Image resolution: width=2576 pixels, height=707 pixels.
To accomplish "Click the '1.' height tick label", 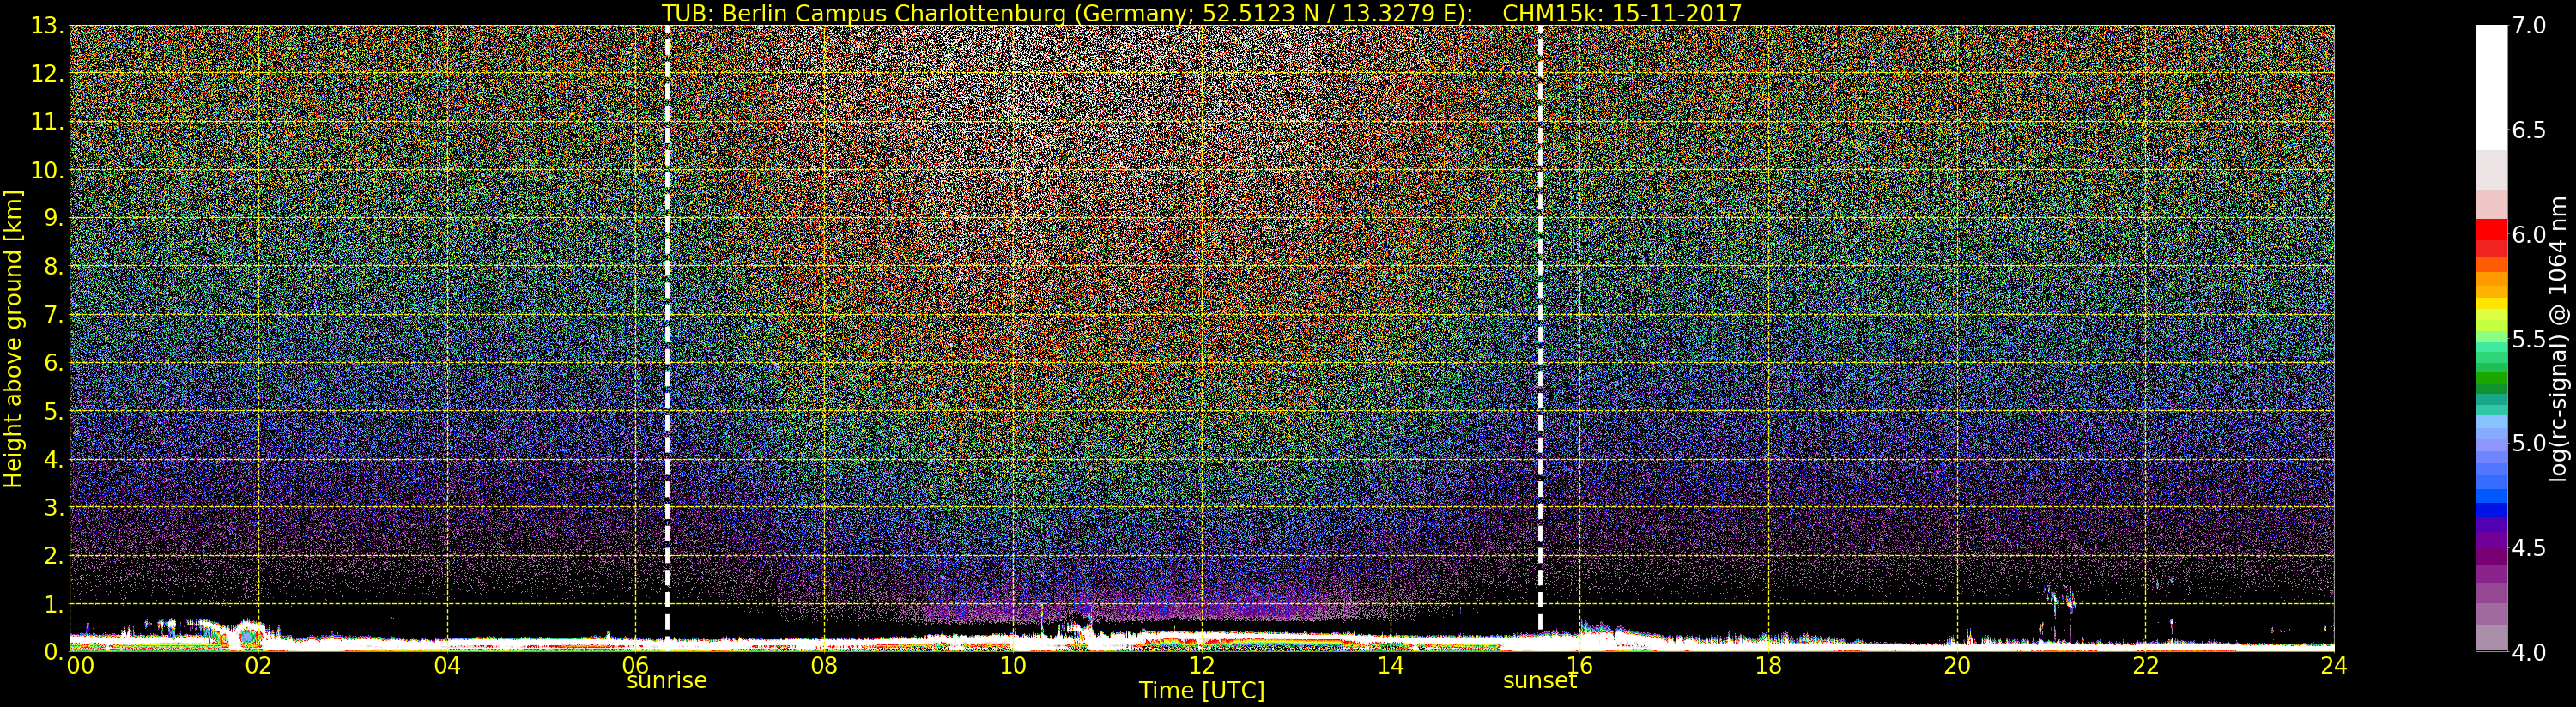I will (54, 604).
